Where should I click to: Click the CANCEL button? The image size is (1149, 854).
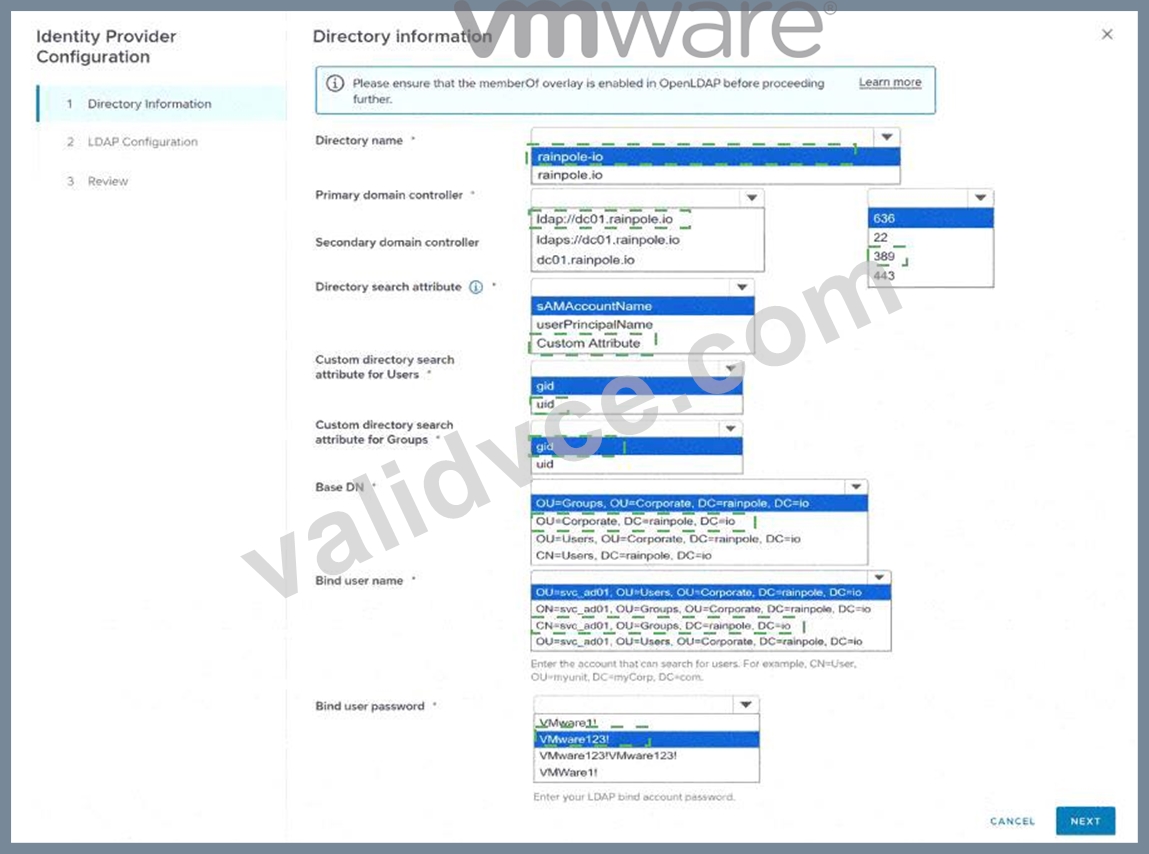click(1013, 821)
